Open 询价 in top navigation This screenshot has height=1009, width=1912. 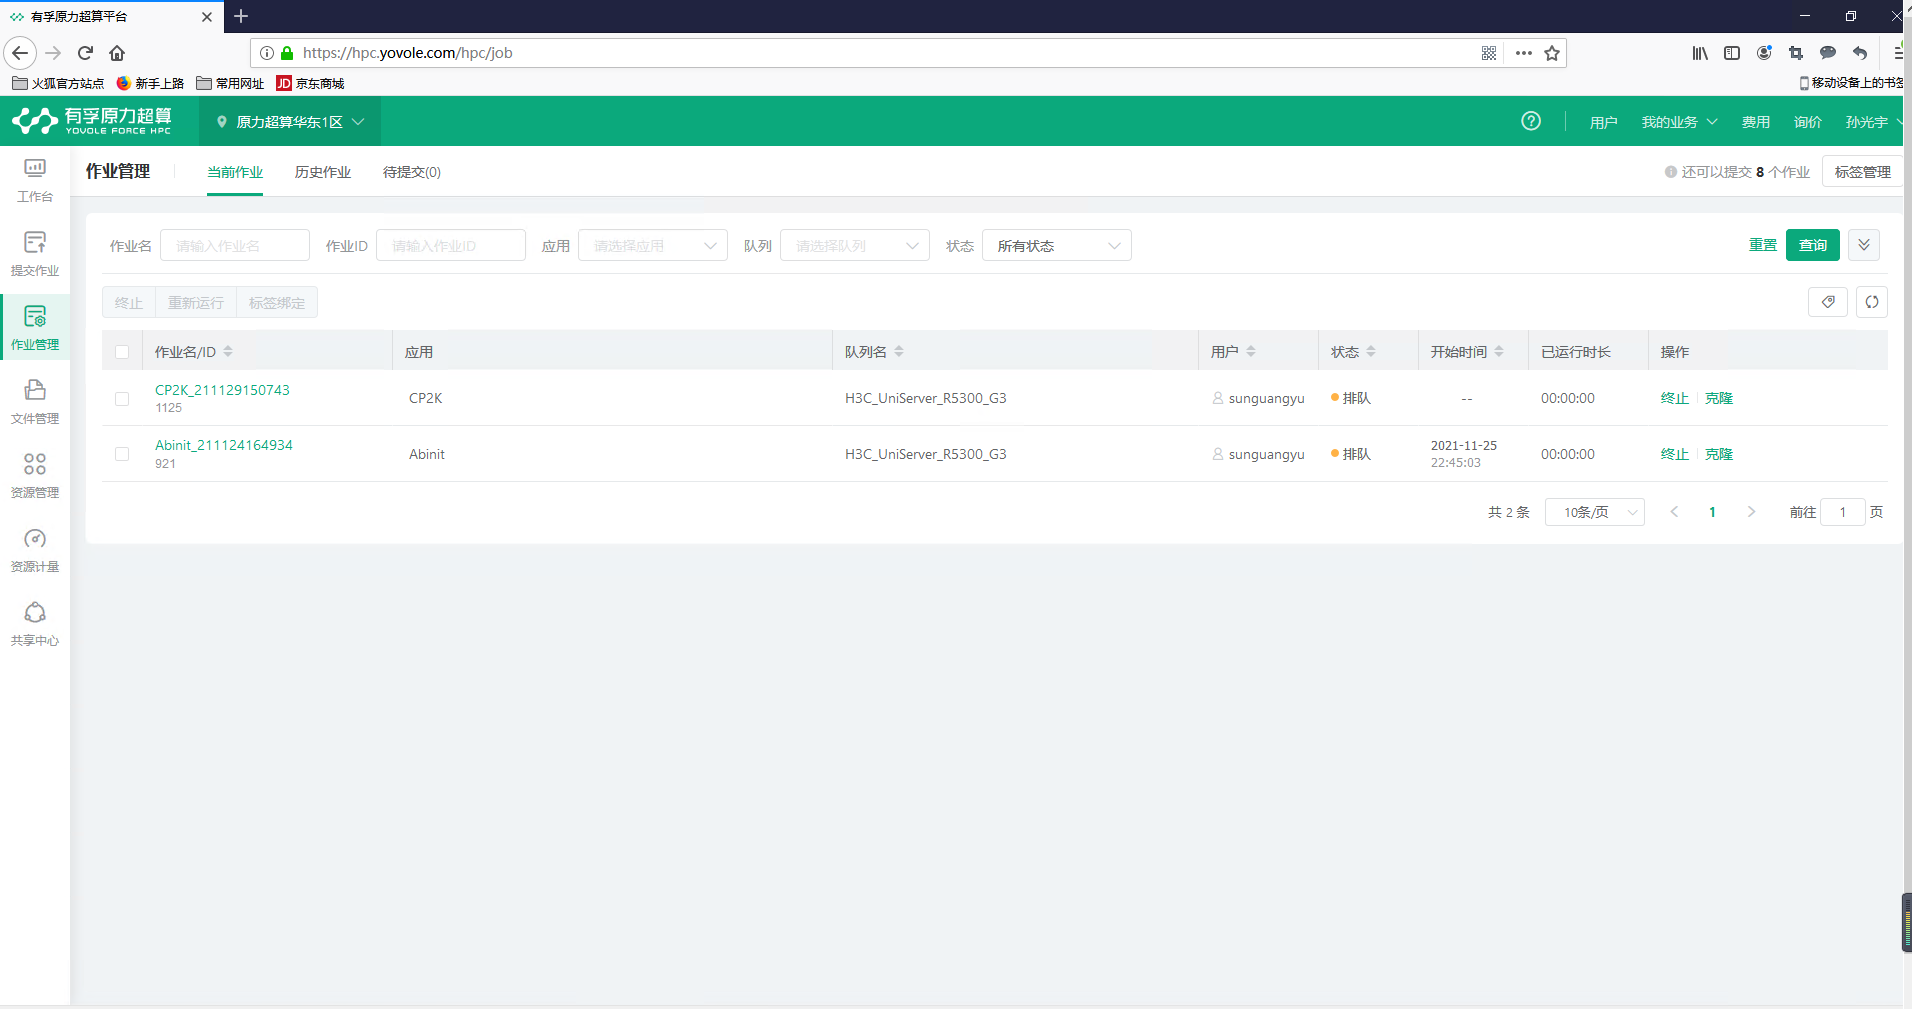coord(1808,122)
